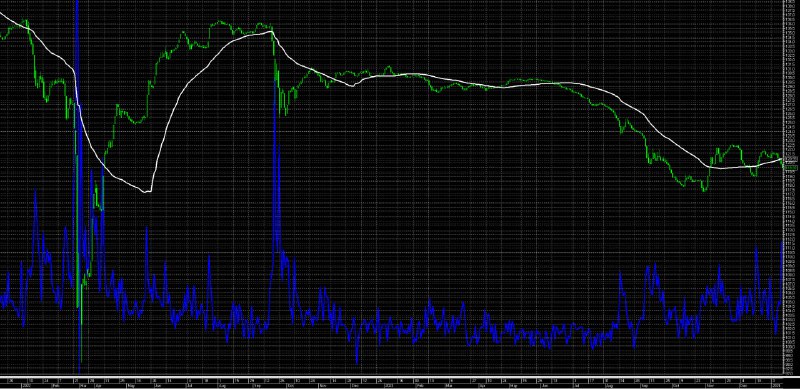
Task: Click the right-hand vertical price scale
Action: point(791,188)
